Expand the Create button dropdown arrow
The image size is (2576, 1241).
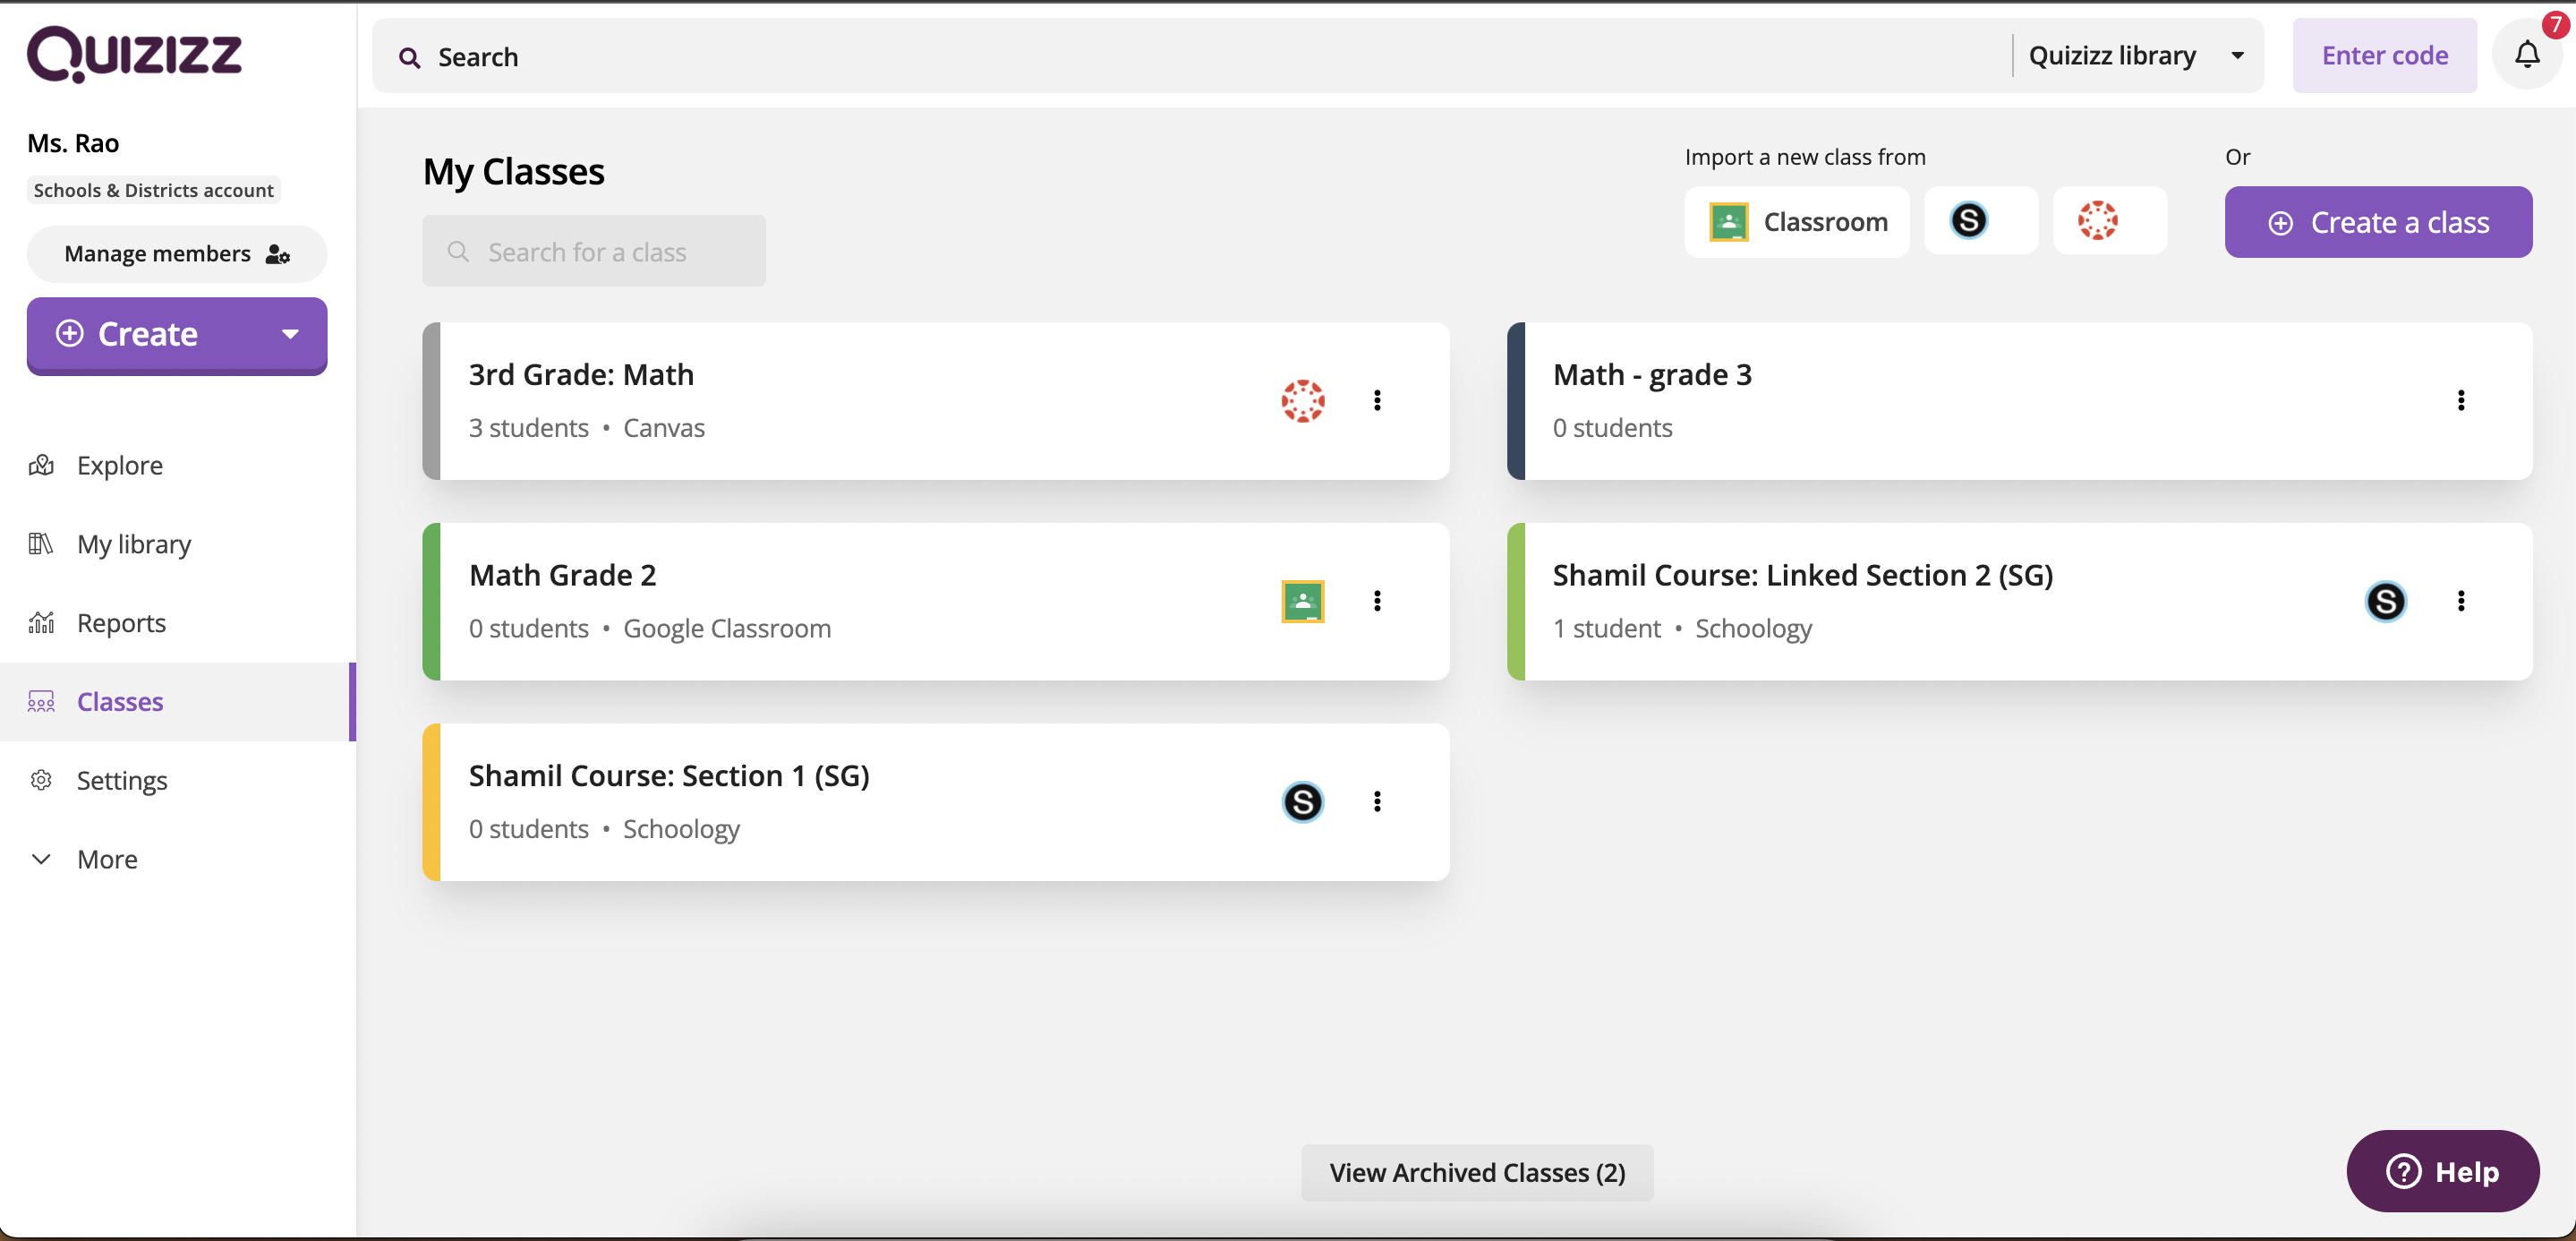[287, 335]
